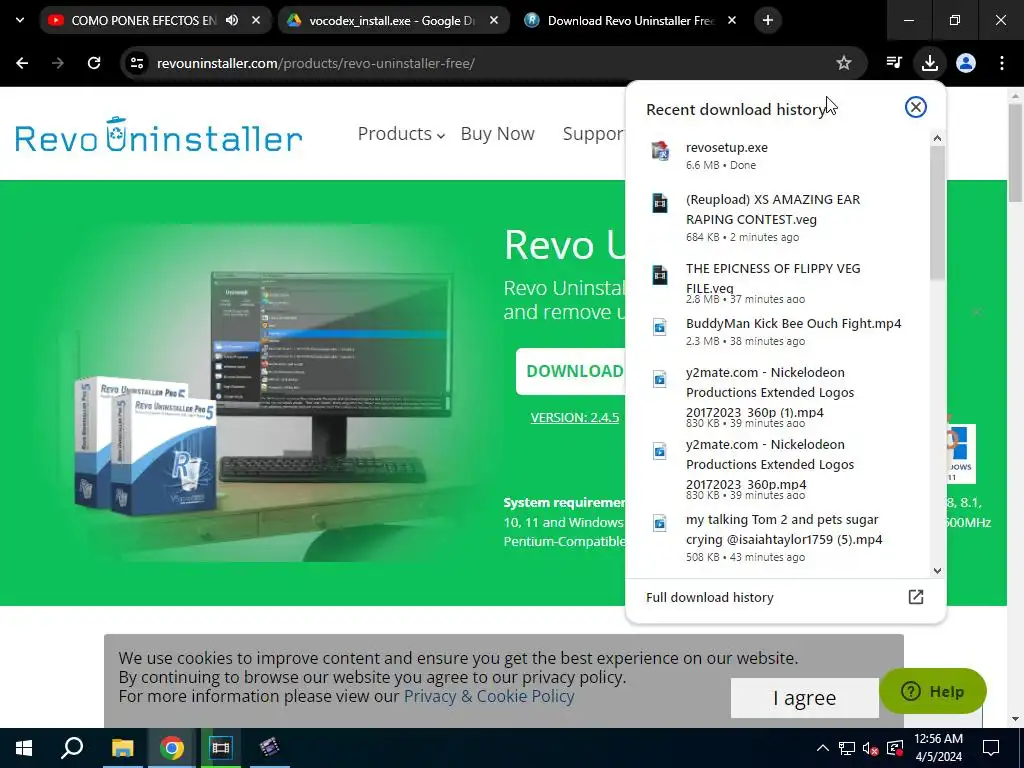
Task: Bookmark this page with the star icon
Action: tap(843, 63)
